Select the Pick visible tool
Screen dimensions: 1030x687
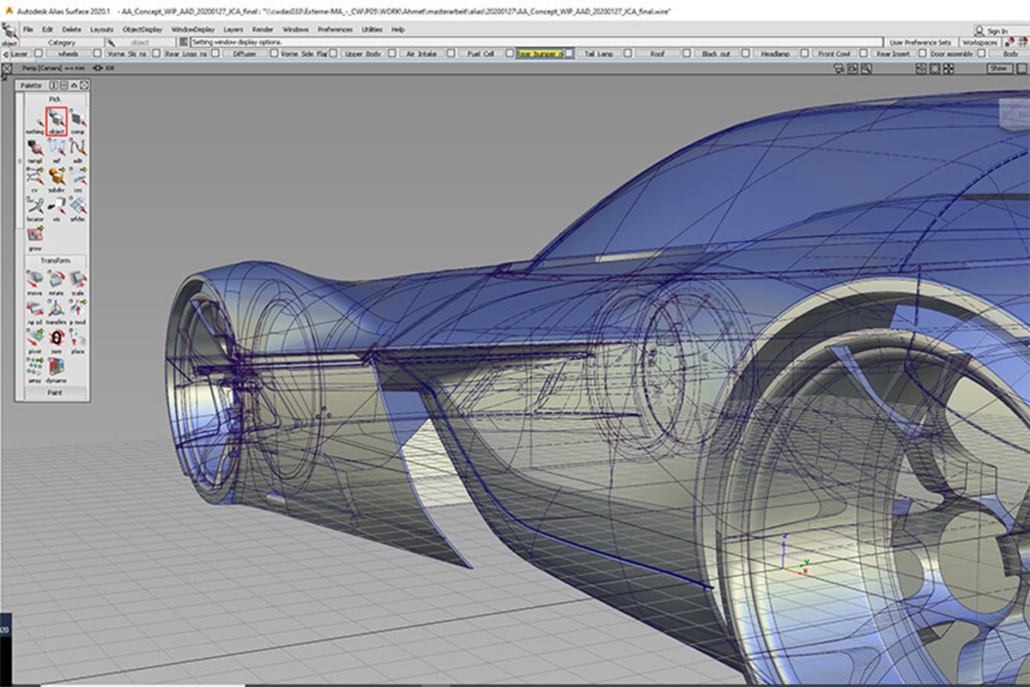[x=56, y=209]
